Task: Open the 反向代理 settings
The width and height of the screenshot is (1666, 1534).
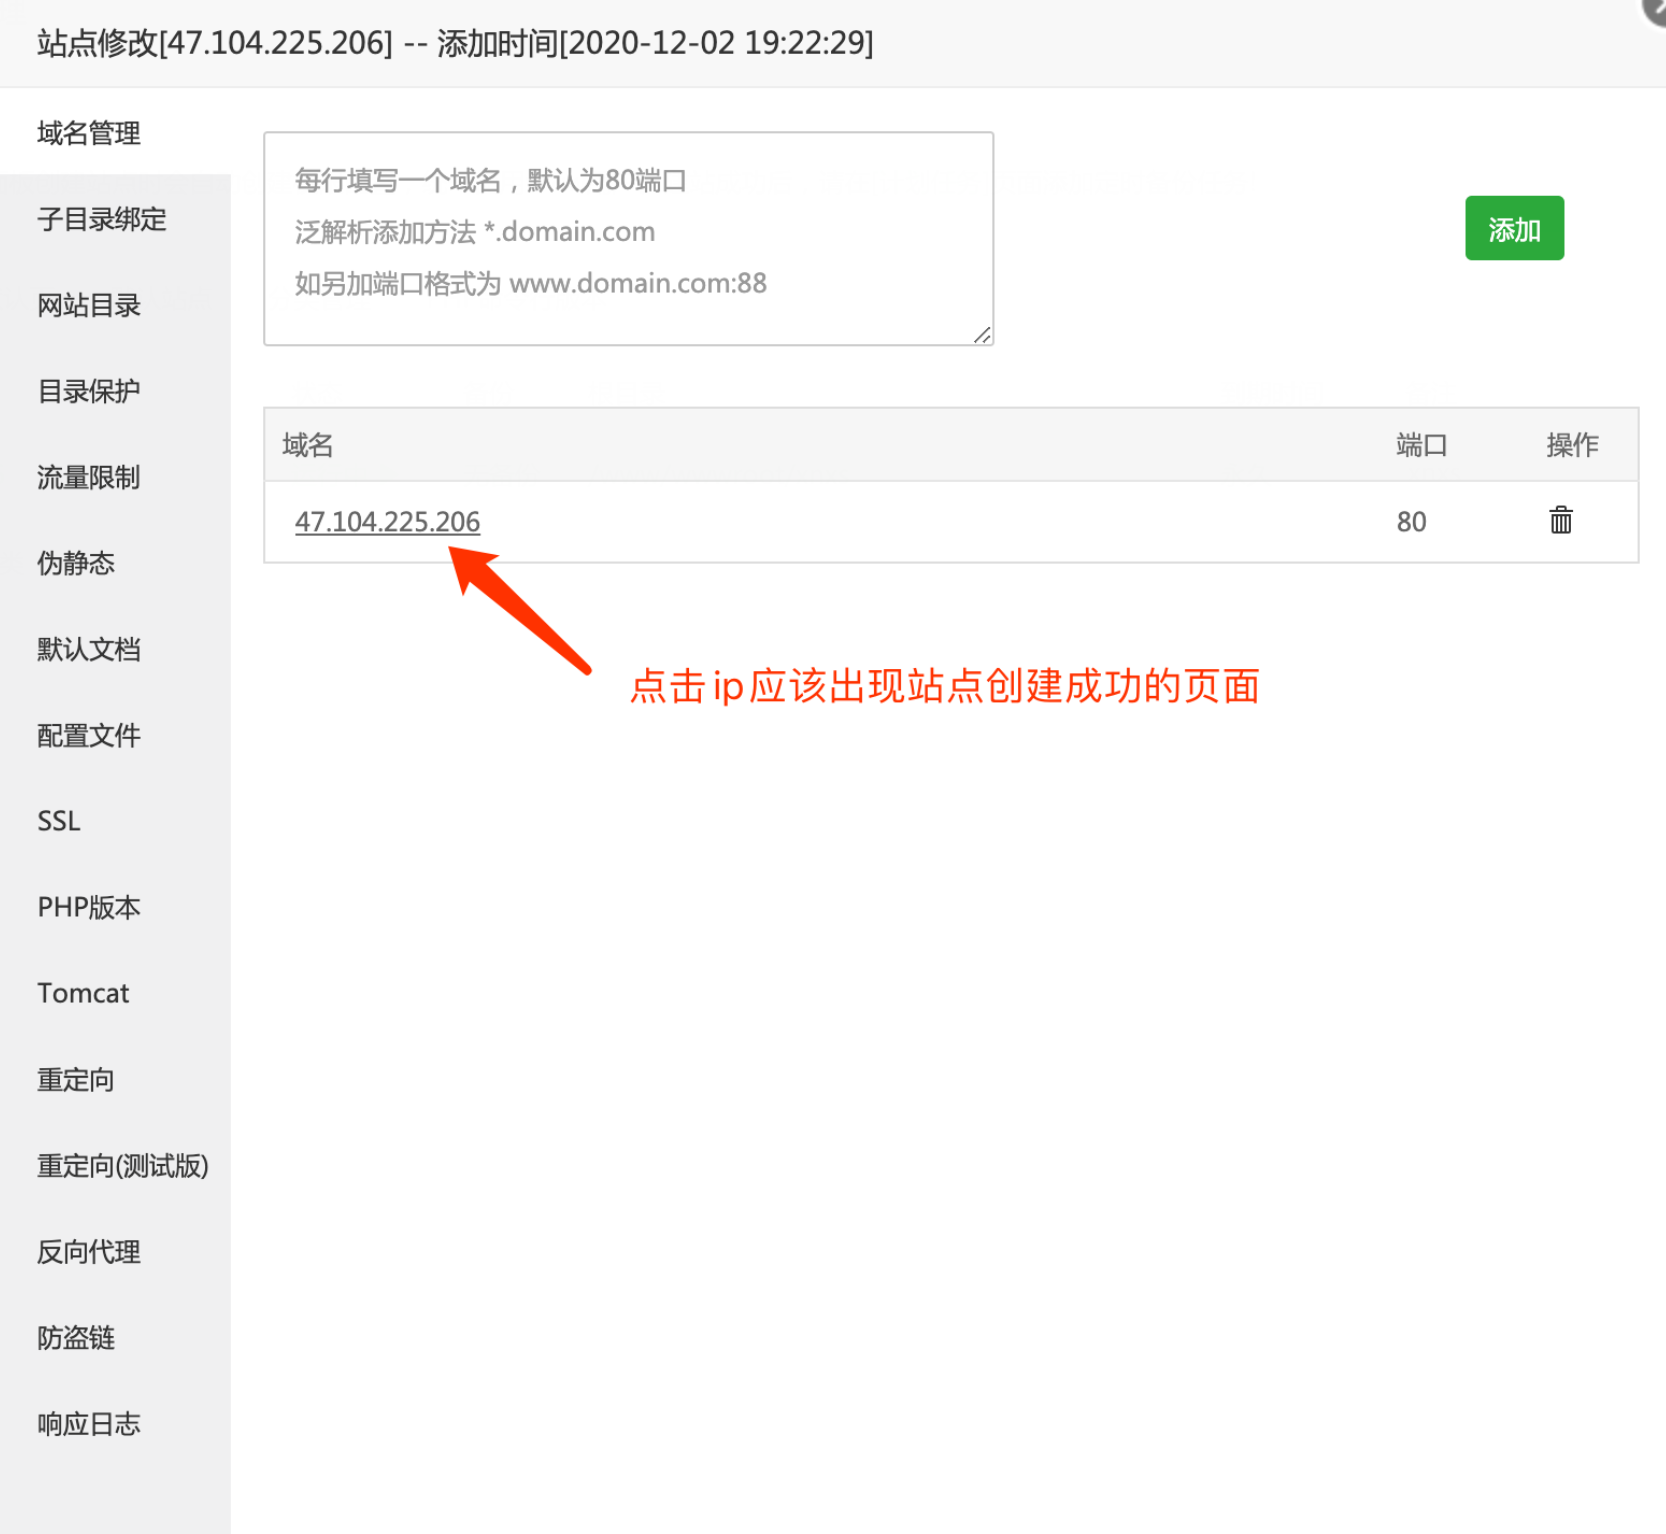Action: coord(89,1252)
